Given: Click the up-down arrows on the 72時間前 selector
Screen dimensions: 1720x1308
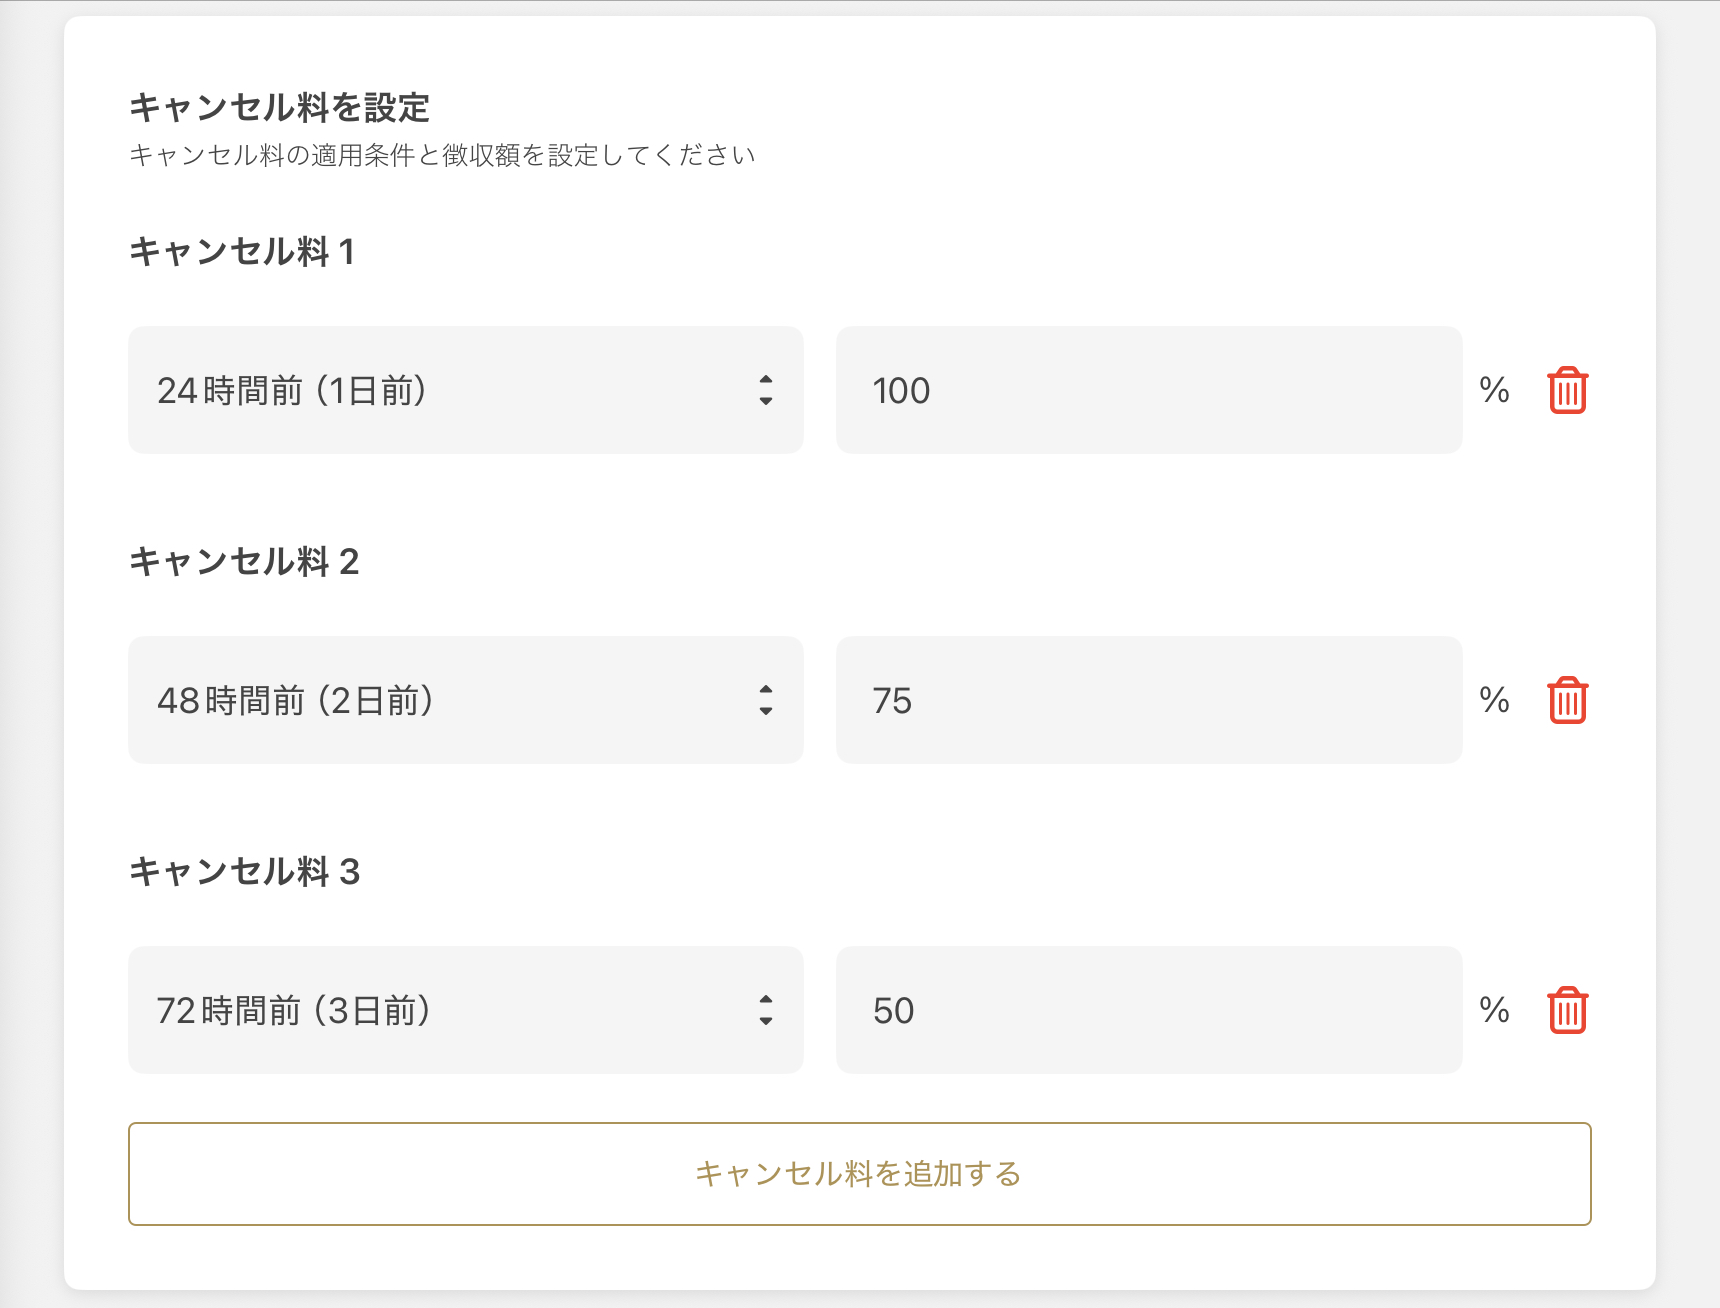Looking at the screenshot, I should pyautogui.click(x=766, y=1010).
